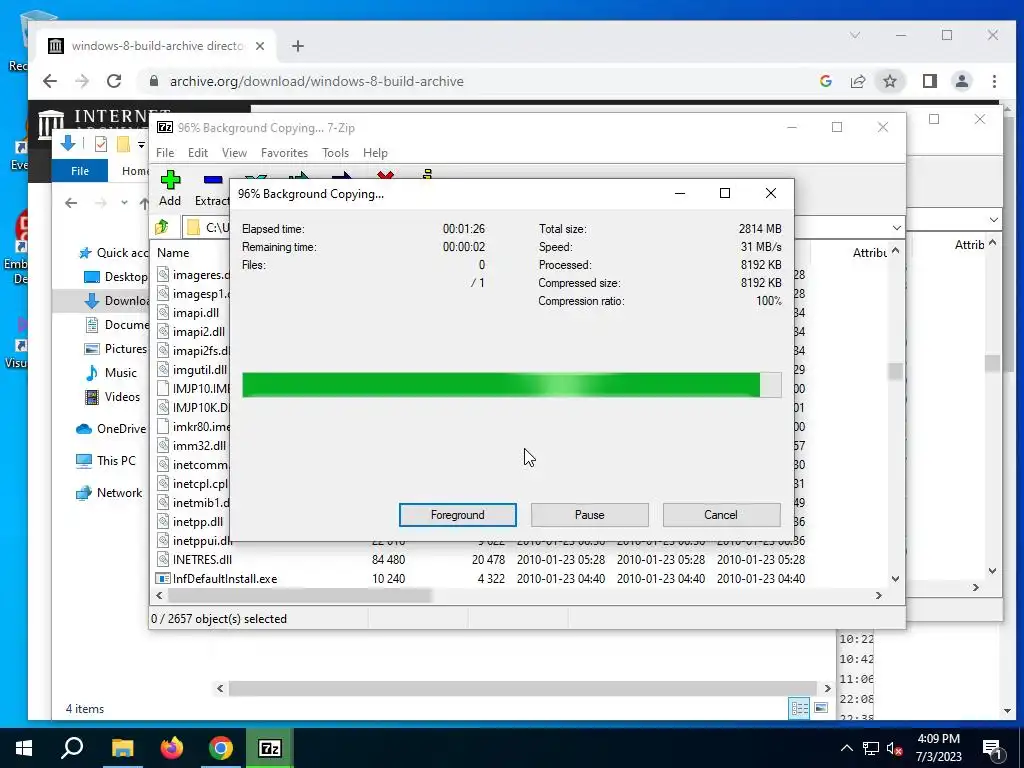Switch Explorer to large icons view

(821, 709)
